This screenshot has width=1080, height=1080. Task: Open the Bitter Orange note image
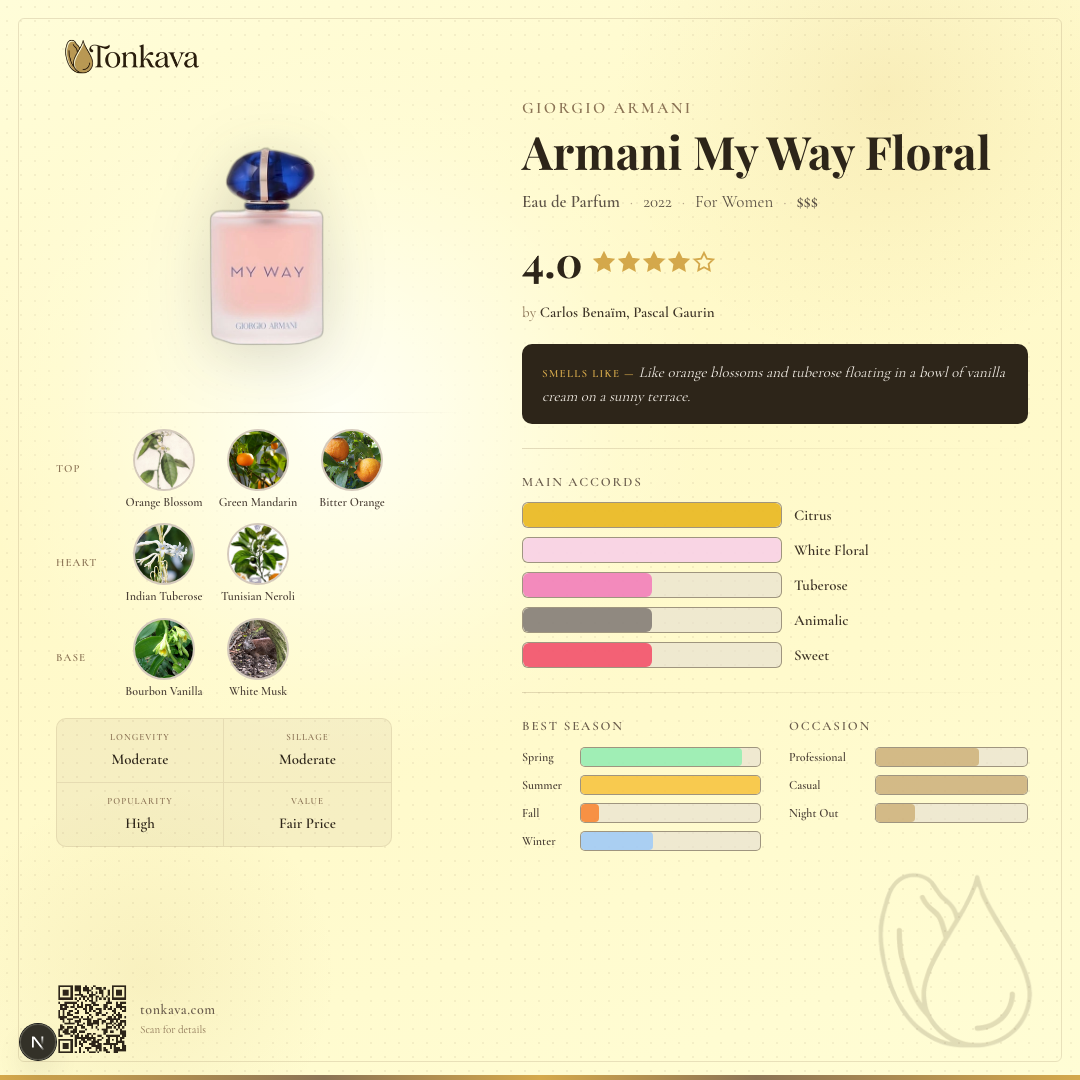(x=352, y=459)
